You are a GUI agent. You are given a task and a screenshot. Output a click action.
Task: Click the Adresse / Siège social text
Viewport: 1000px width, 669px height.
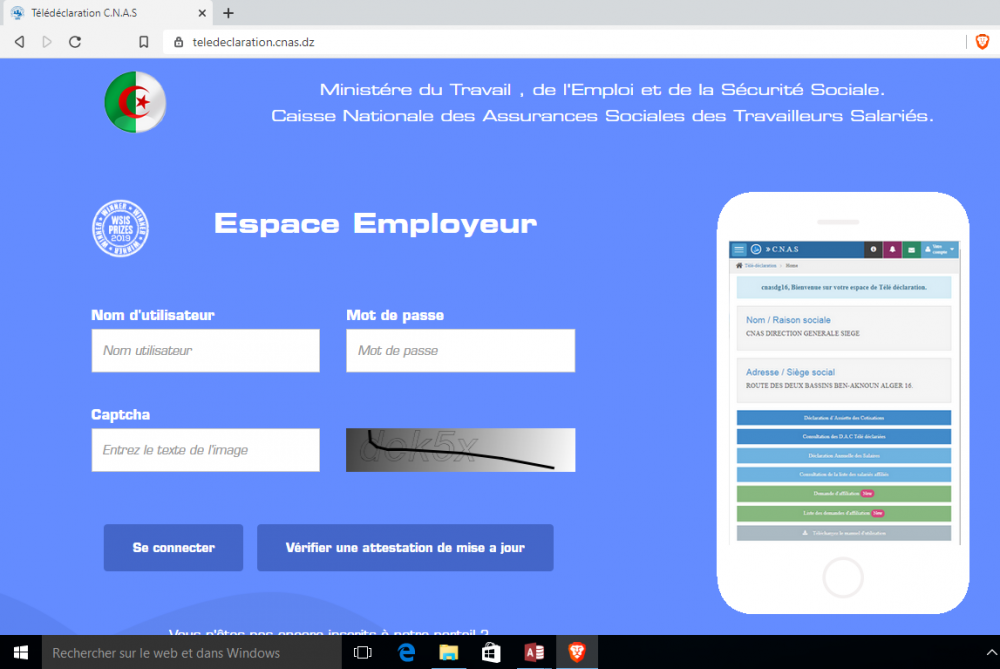(790, 372)
